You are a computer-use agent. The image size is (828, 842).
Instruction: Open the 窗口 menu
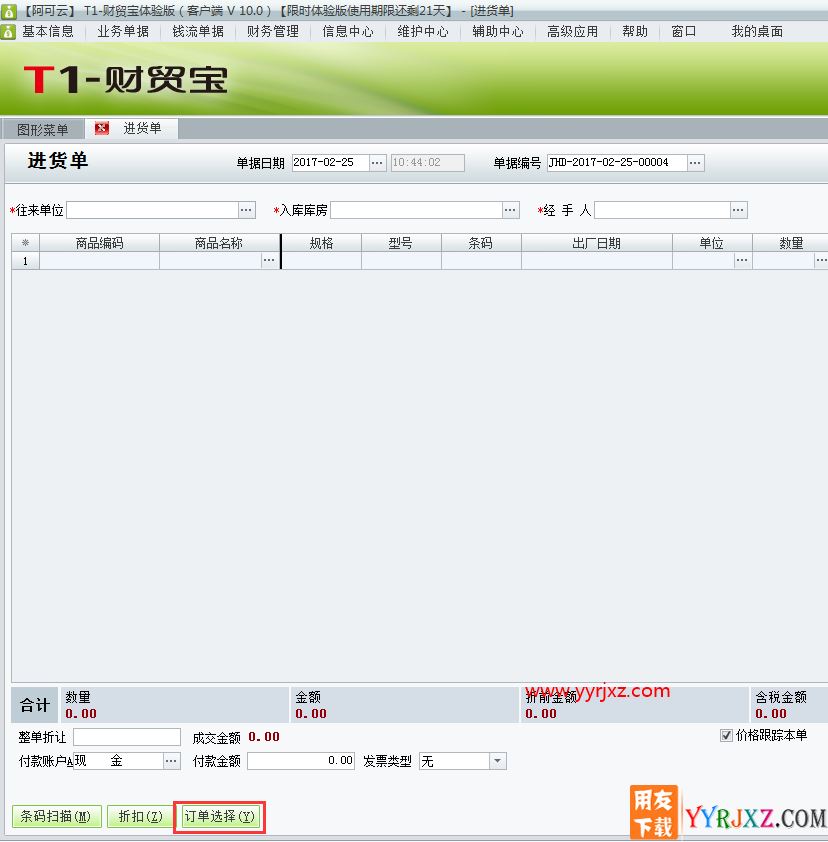(684, 32)
